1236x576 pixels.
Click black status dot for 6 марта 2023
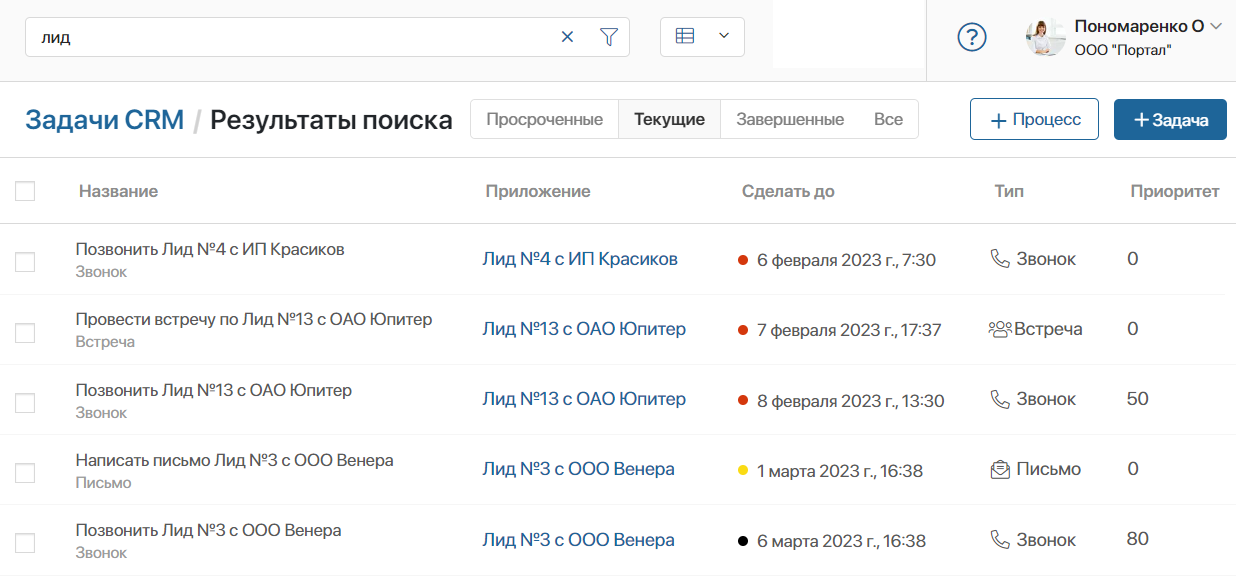743,541
